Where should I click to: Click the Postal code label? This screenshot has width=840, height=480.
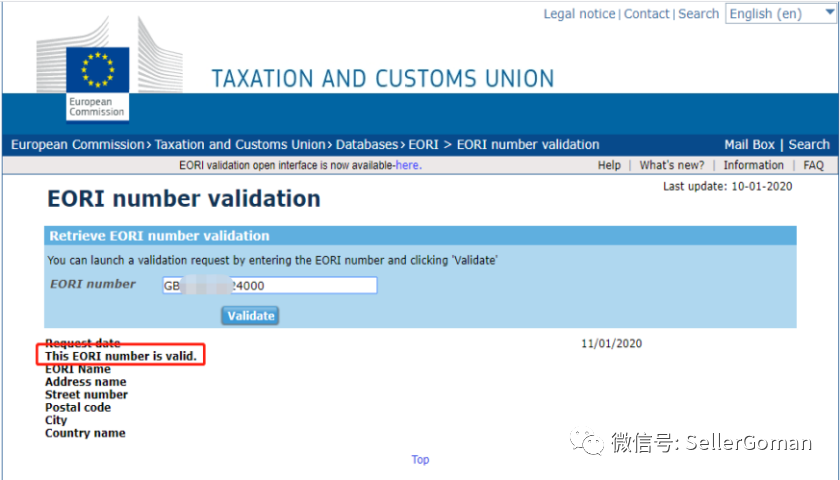coord(78,408)
